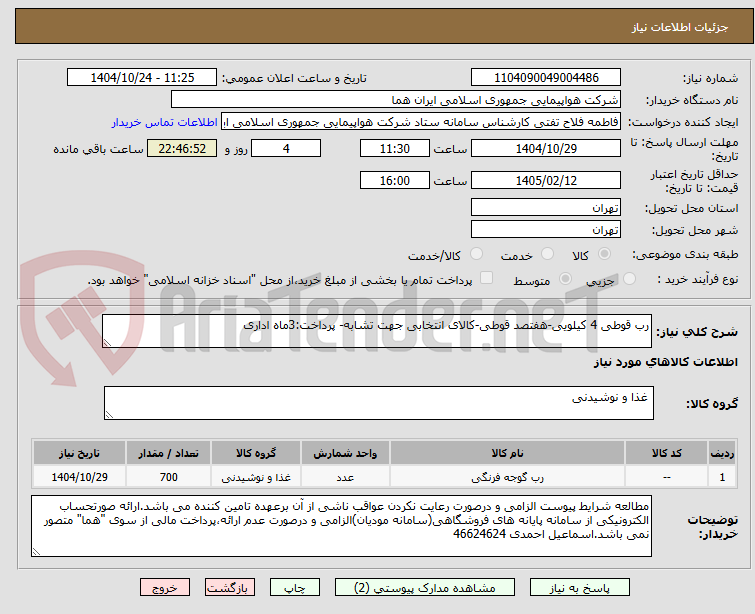
Task: Click the شرح کلی نیاز description textarea
Action: click(377, 331)
